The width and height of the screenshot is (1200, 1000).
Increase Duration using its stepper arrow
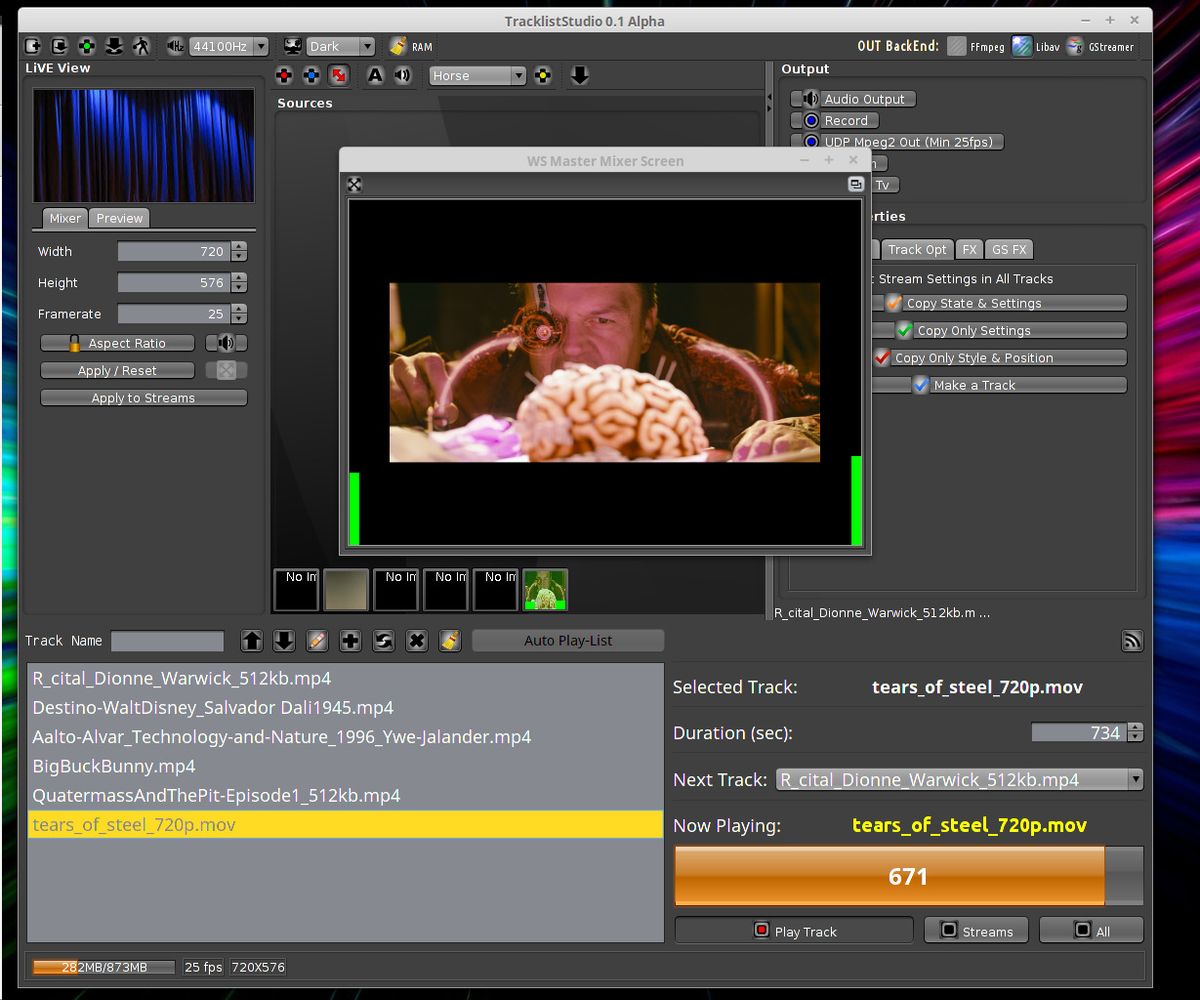[1135, 727]
